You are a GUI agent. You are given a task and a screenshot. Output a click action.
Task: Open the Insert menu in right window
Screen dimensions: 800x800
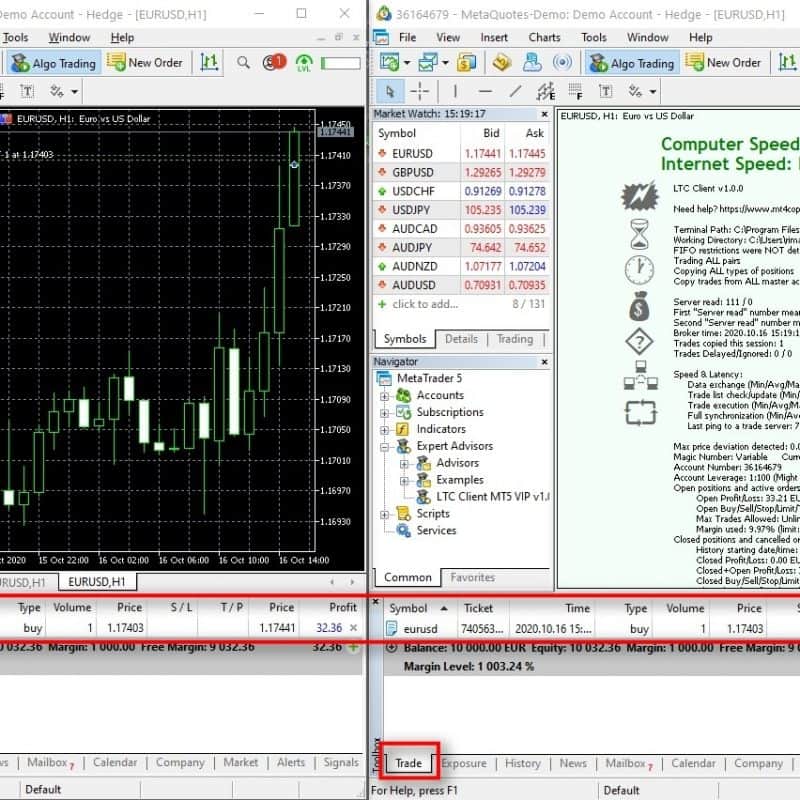[494, 37]
